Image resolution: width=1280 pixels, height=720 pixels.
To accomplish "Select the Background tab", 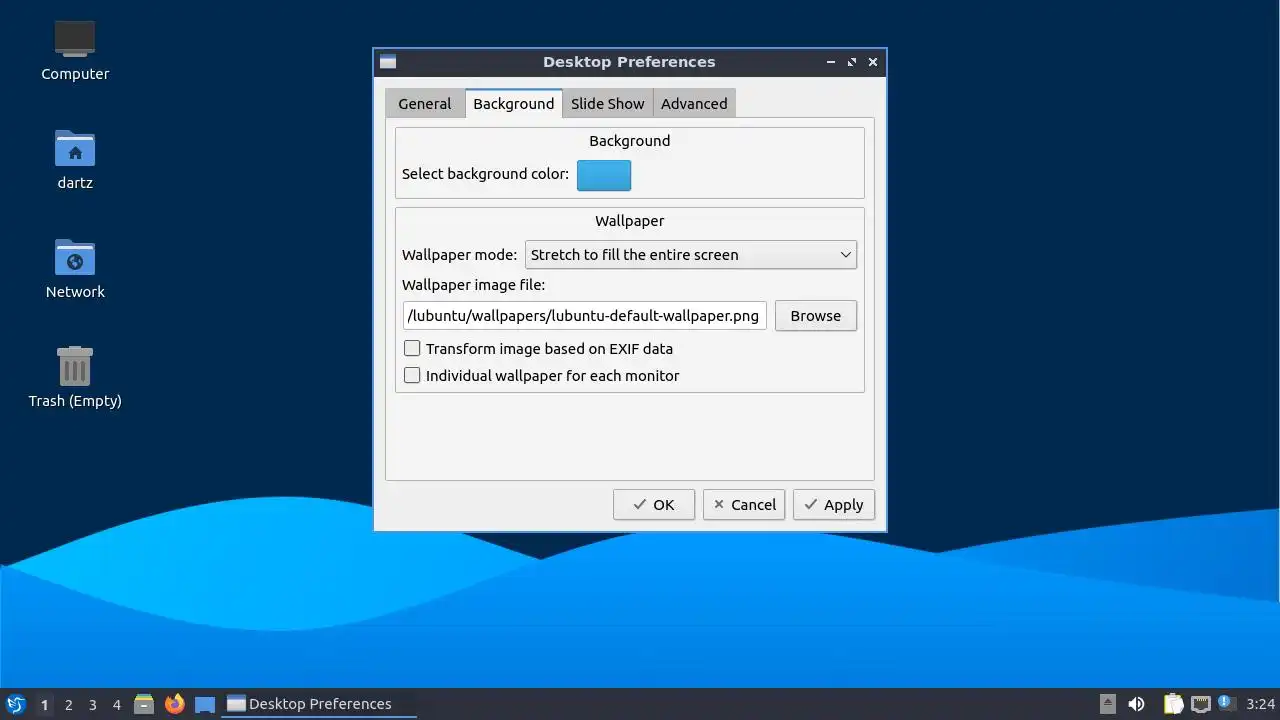I will point(513,104).
